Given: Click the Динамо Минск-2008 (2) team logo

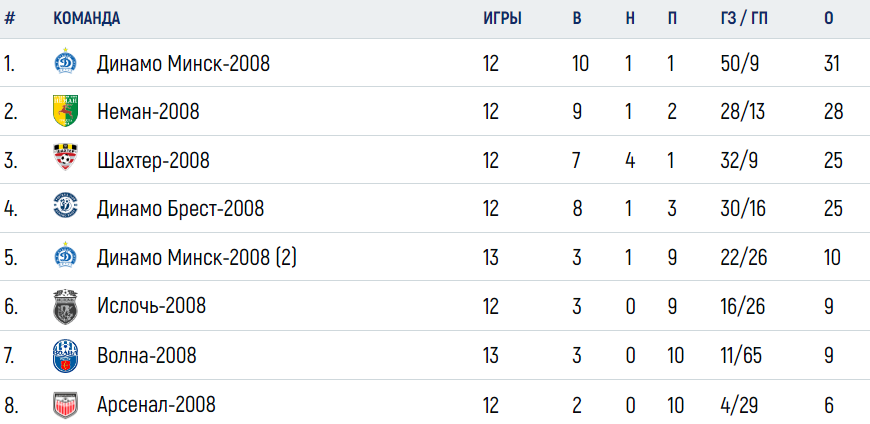Looking at the screenshot, I should point(65,255).
